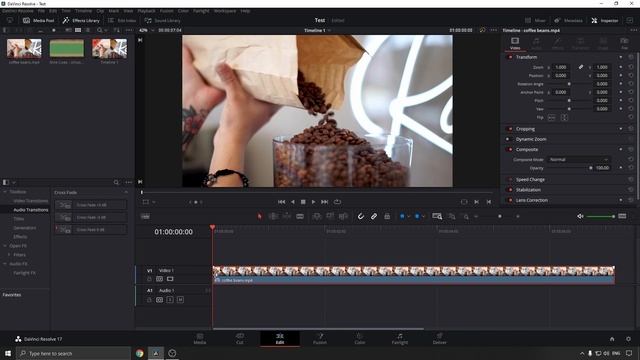Jump to last frame in viewer transport
The height and width of the screenshot is (360, 640).
[324, 202]
